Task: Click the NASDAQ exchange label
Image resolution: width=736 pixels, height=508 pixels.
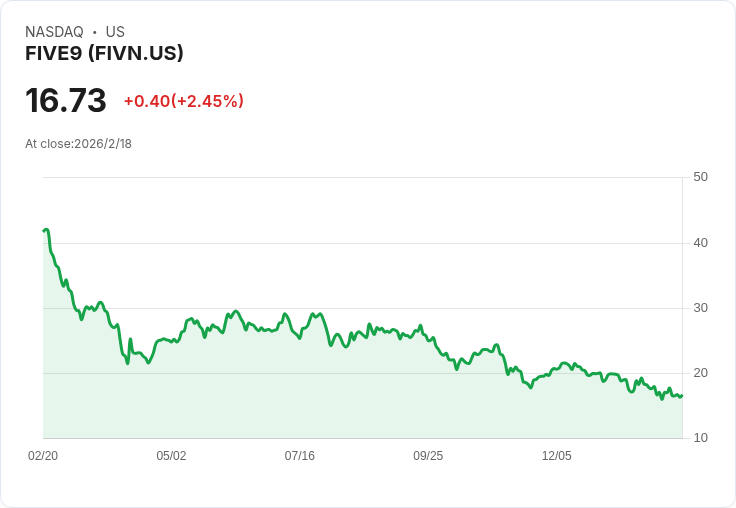Action: point(54,32)
